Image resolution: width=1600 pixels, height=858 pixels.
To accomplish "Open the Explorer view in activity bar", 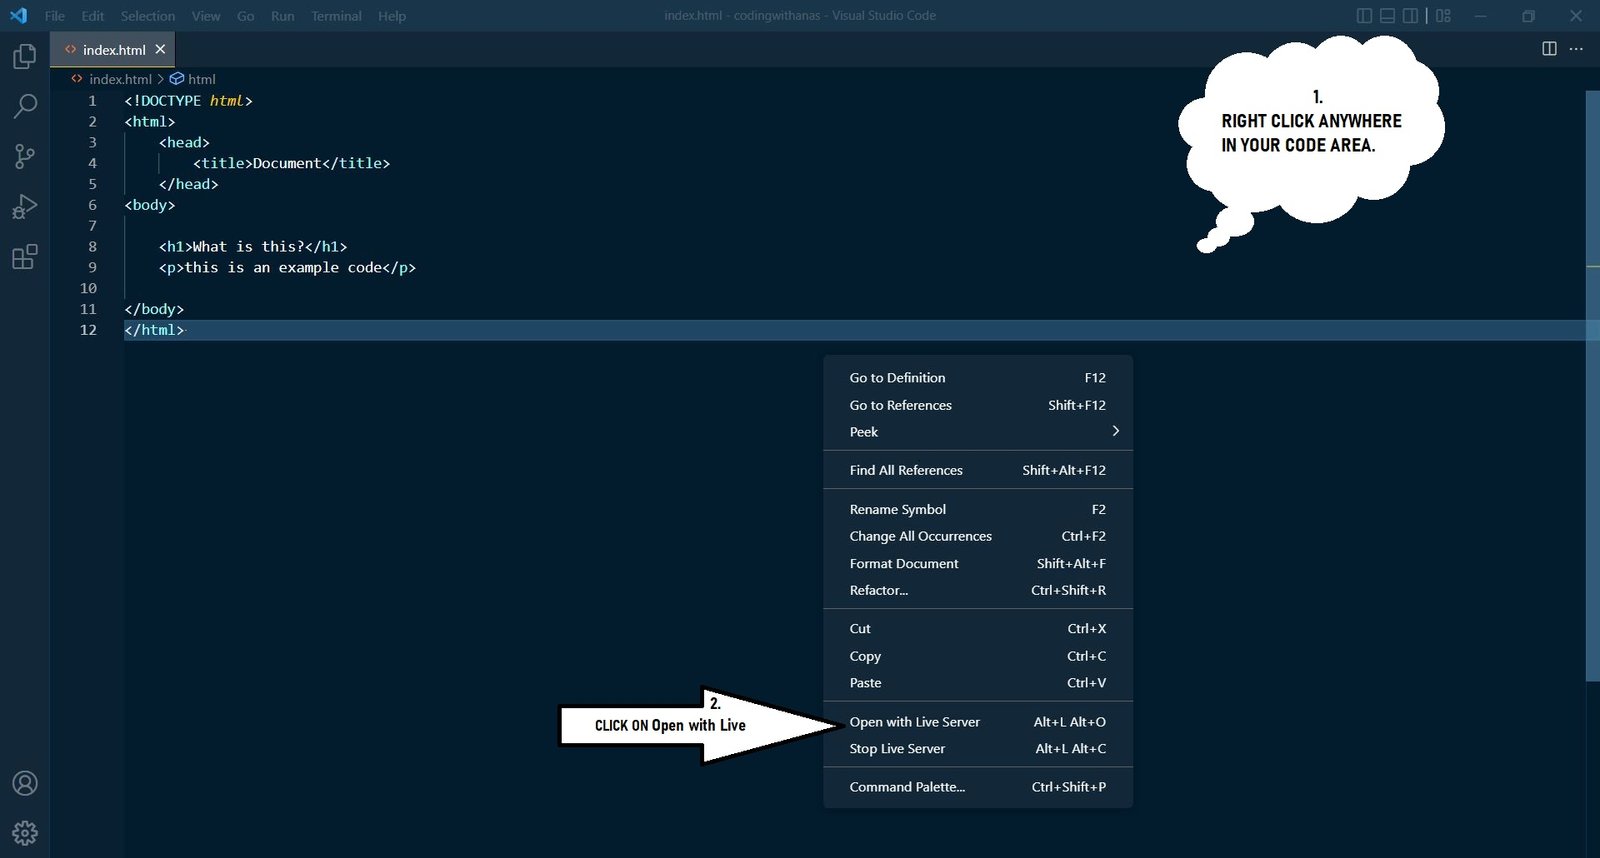I will (x=25, y=56).
